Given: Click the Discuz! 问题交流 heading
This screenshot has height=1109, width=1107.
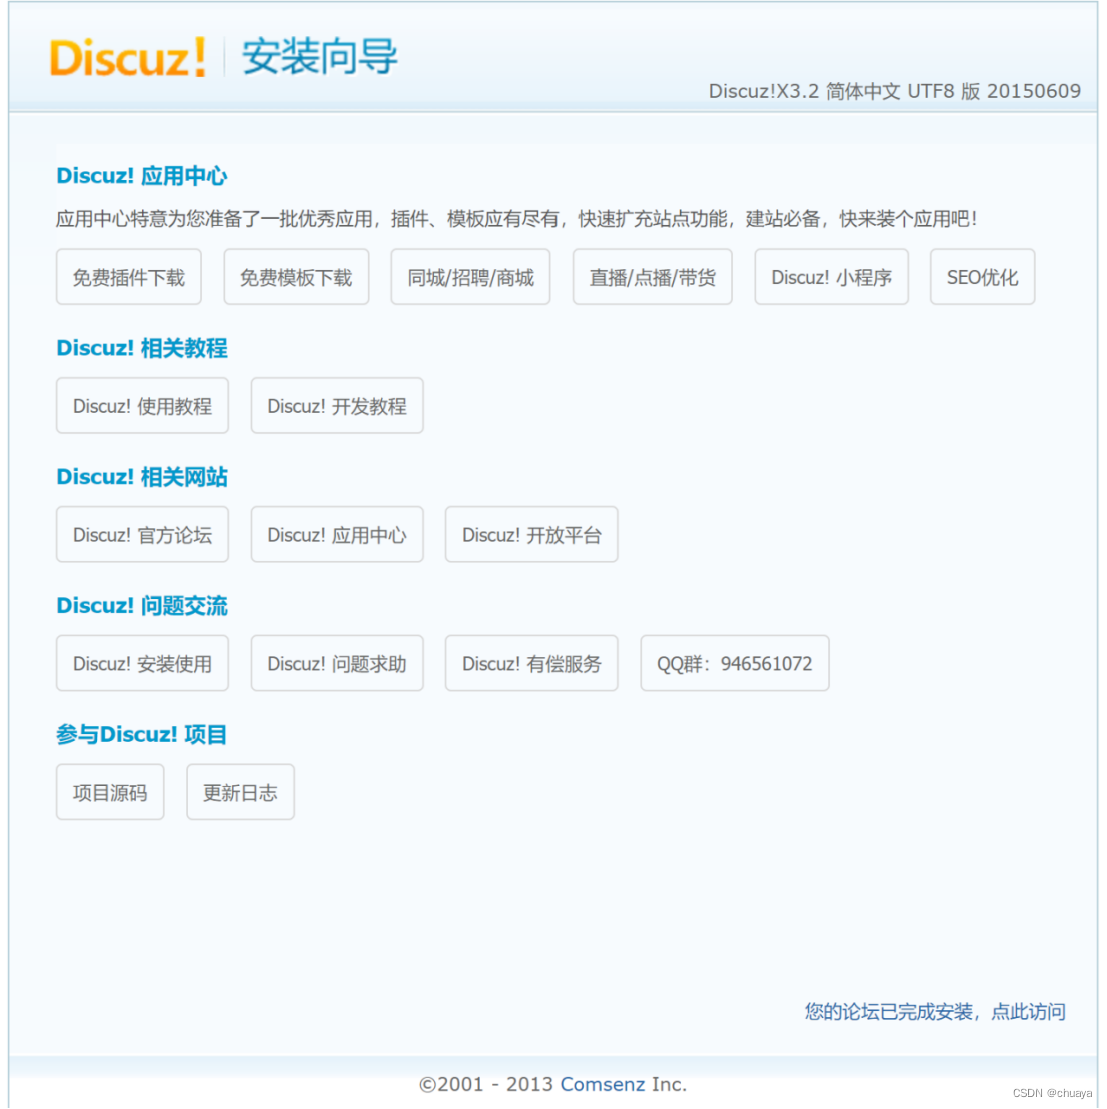Looking at the screenshot, I should click(141, 605).
